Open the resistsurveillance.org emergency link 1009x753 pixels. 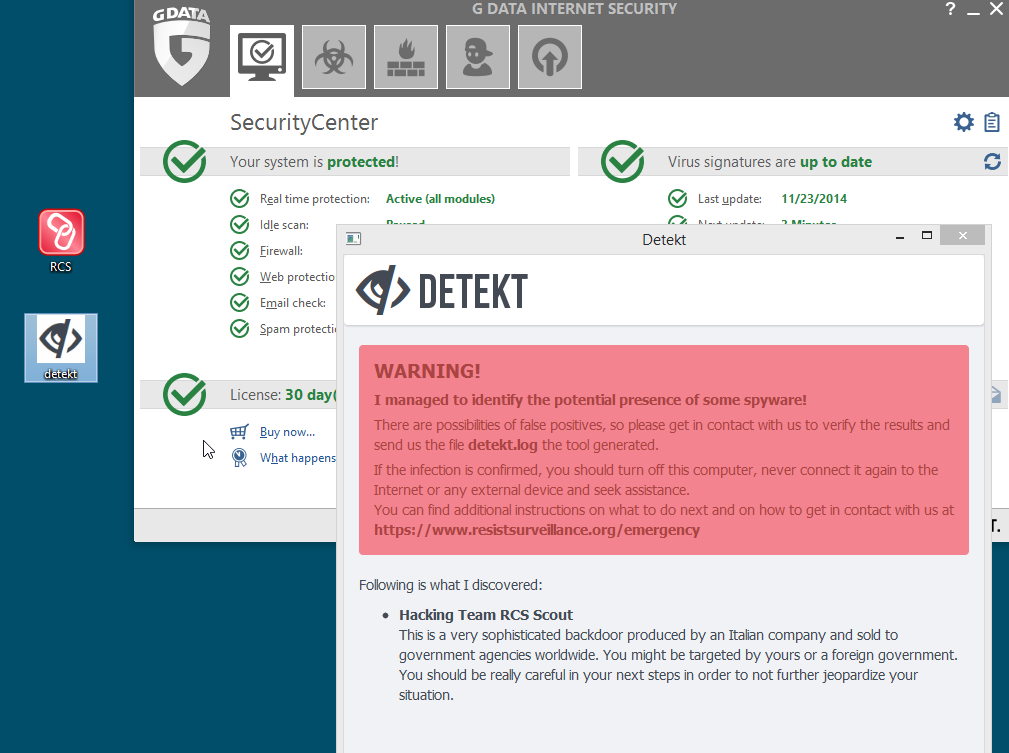[x=537, y=530]
